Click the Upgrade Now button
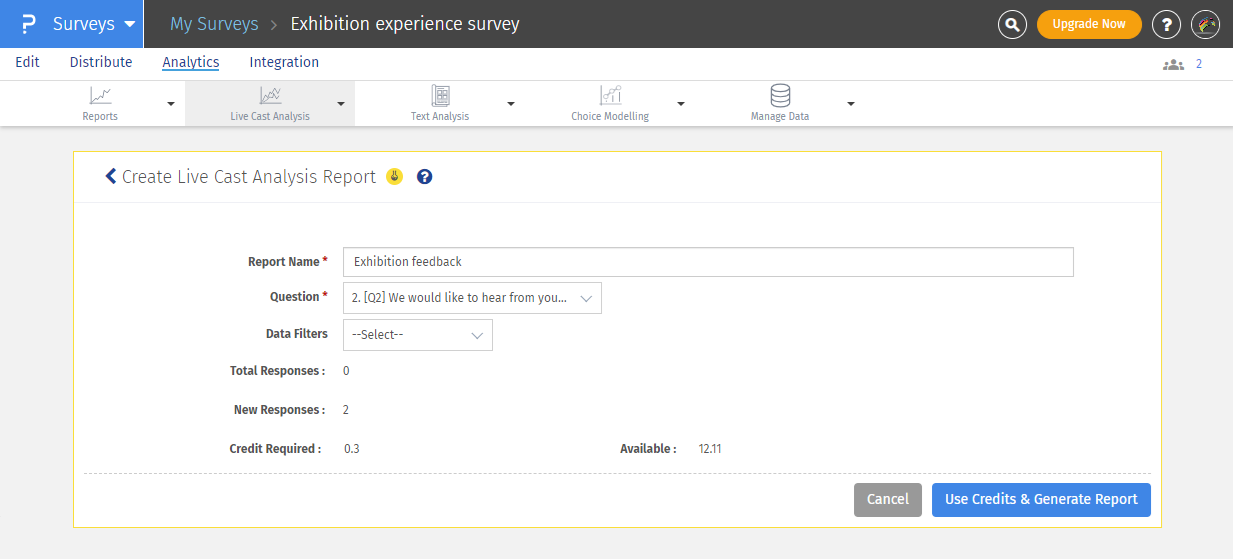This screenshot has height=559, width=1233. click(x=1089, y=24)
